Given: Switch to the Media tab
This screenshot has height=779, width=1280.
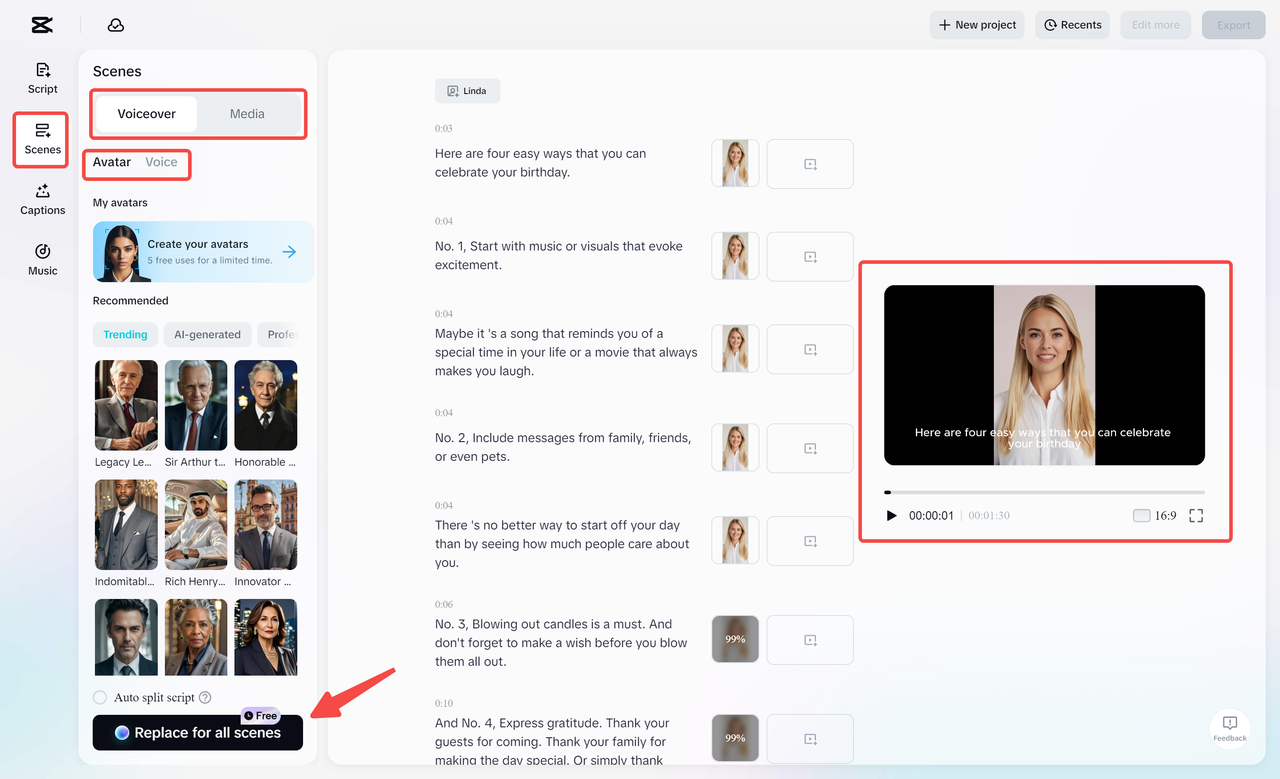Looking at the screenshot, I should (x=246, y=113).
